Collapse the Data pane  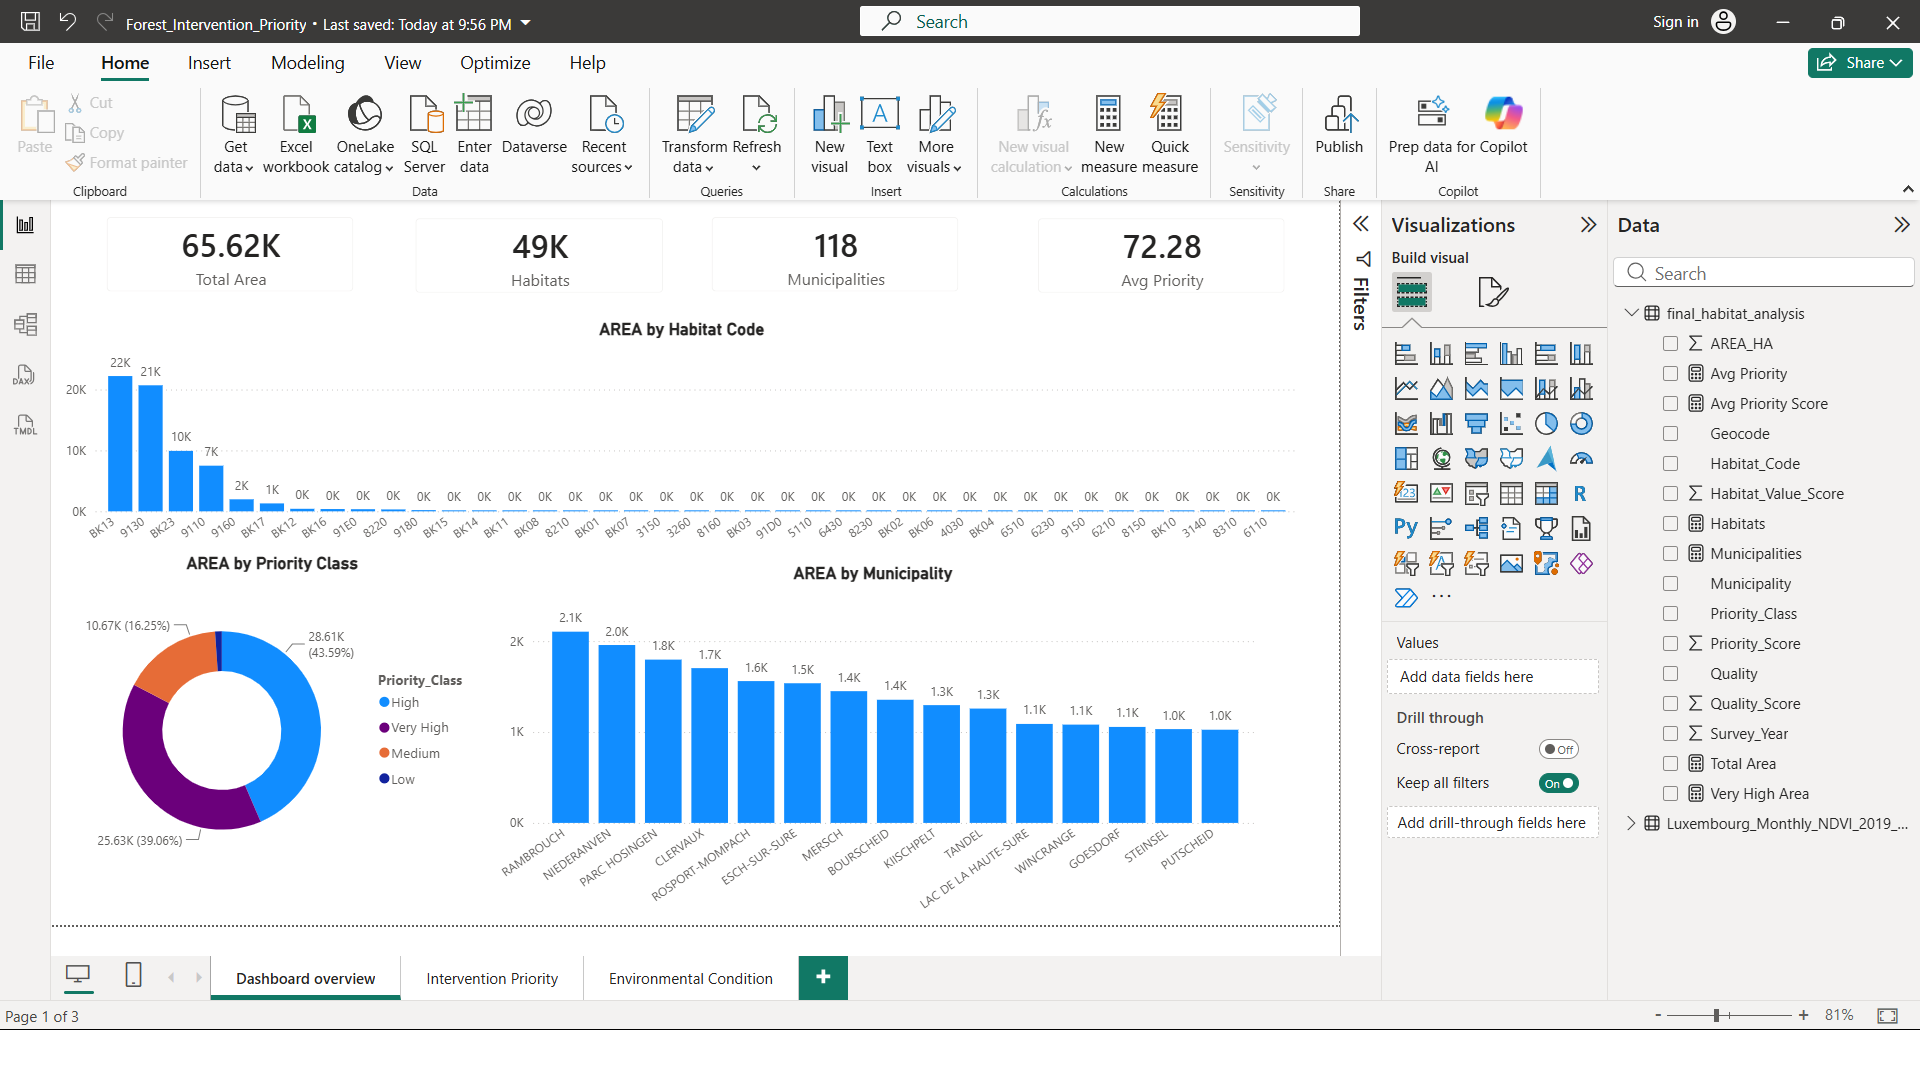tap(1901, 225)
